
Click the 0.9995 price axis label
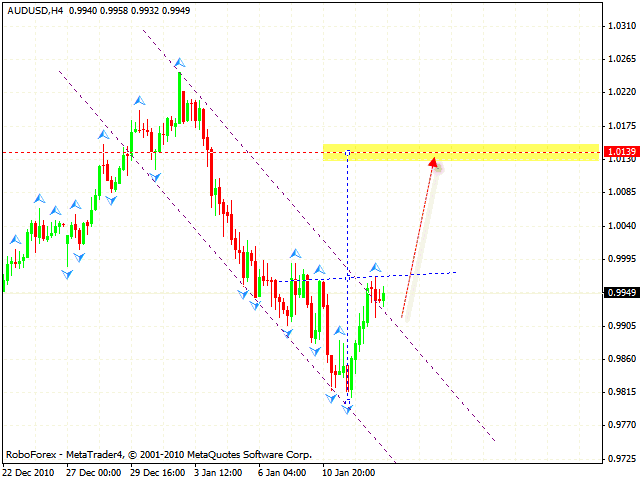(622, 259)
